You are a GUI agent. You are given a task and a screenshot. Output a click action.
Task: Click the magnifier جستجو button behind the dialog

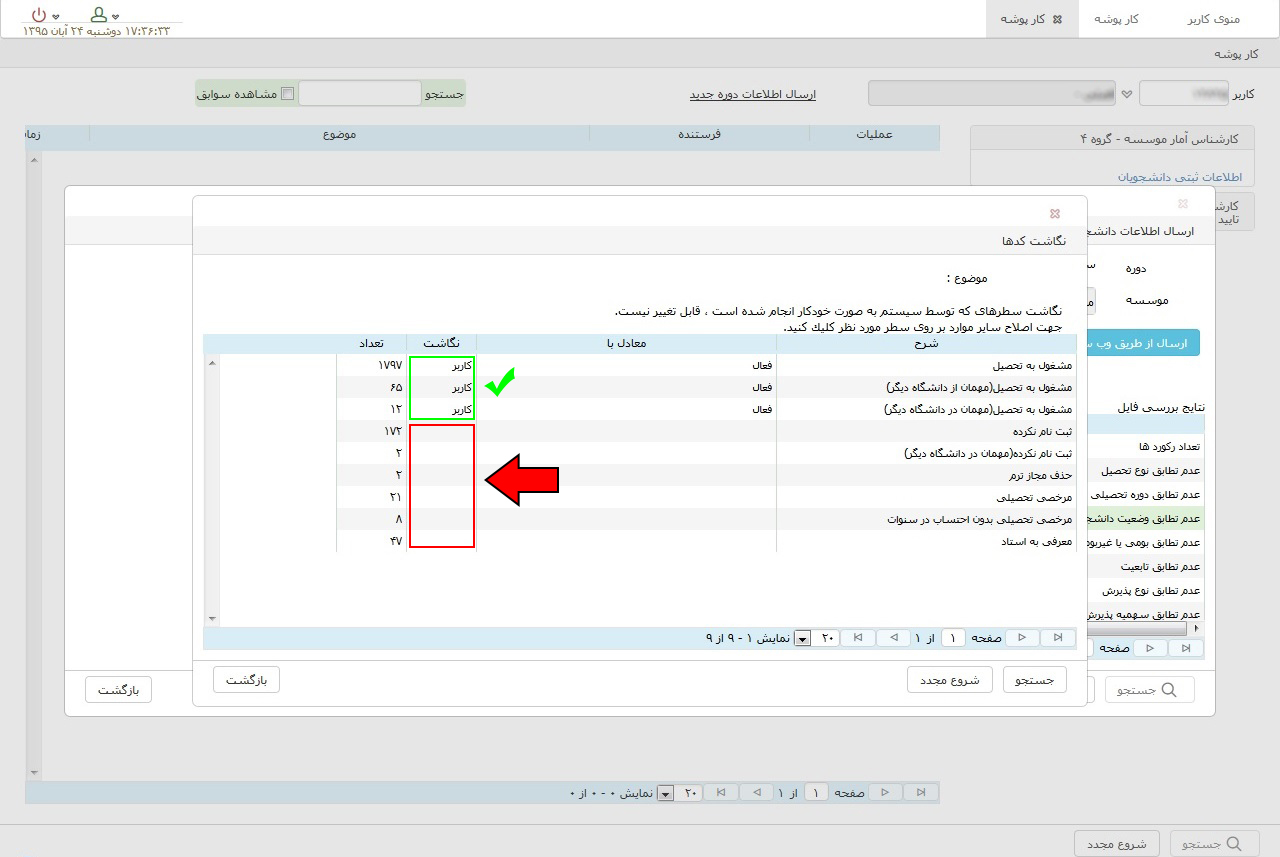point(1149,690)
